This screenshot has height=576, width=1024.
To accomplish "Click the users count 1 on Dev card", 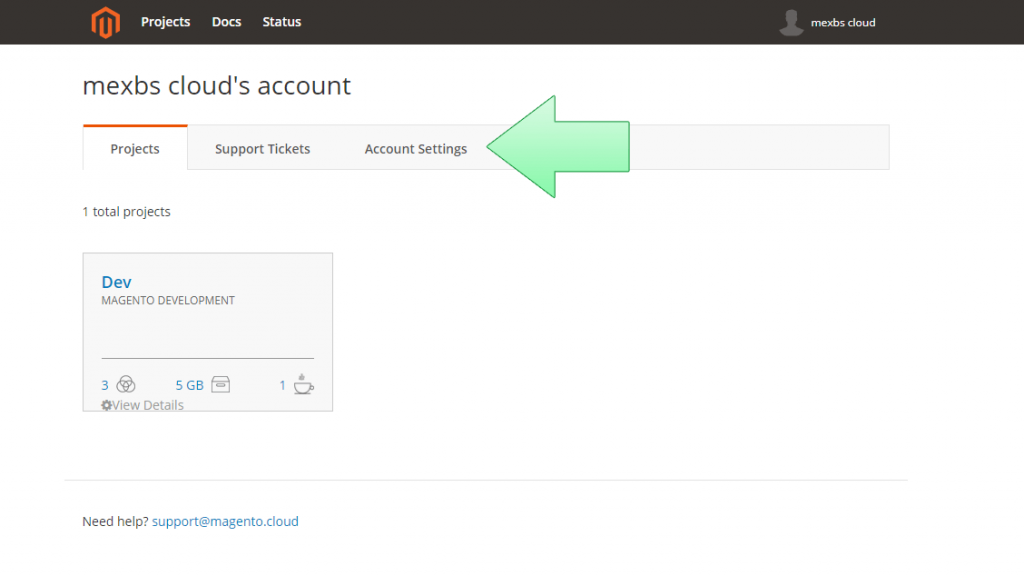I will pos(282,385).
